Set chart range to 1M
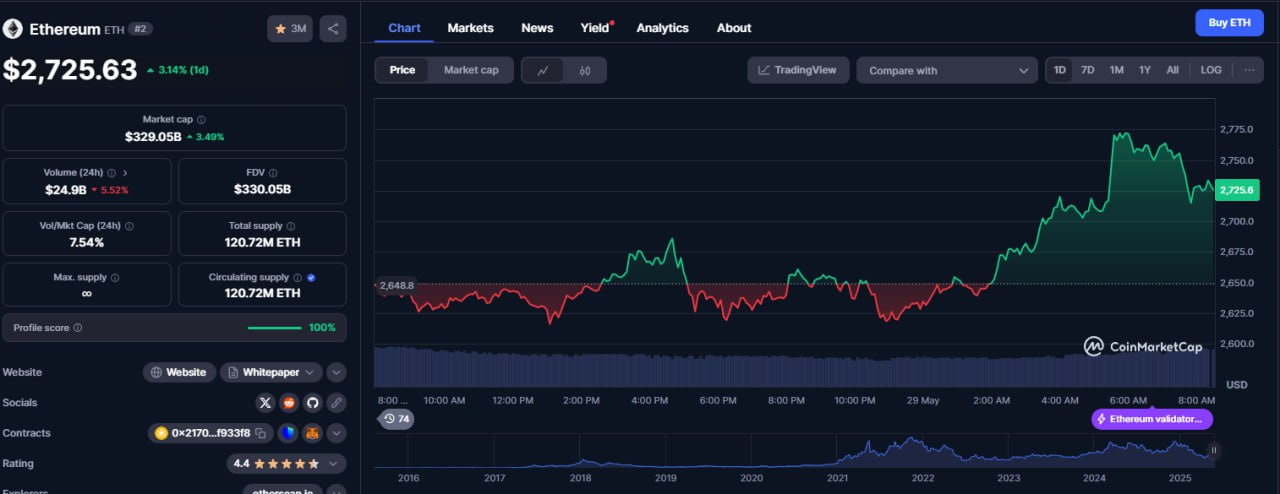The height and width of the screenshot is (494, 1280). point(1117,70)
